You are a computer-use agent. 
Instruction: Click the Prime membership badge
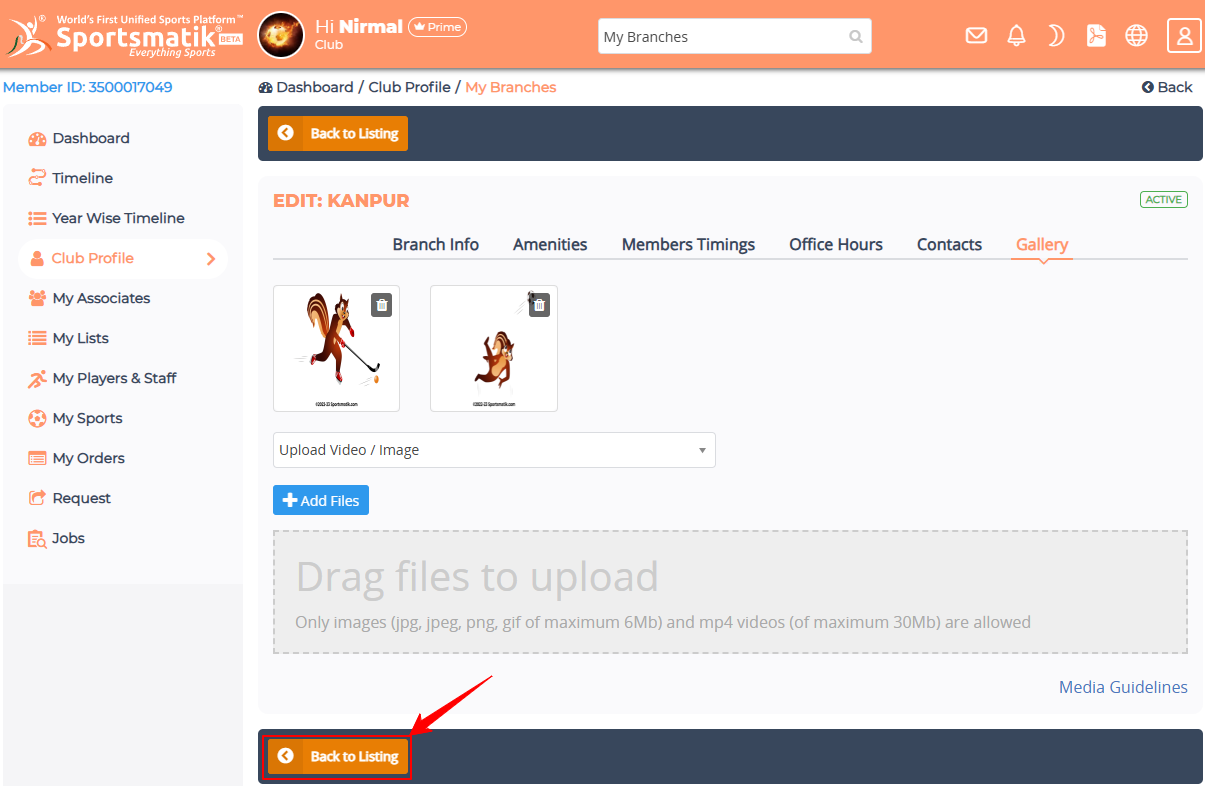(x=438, y=27)
